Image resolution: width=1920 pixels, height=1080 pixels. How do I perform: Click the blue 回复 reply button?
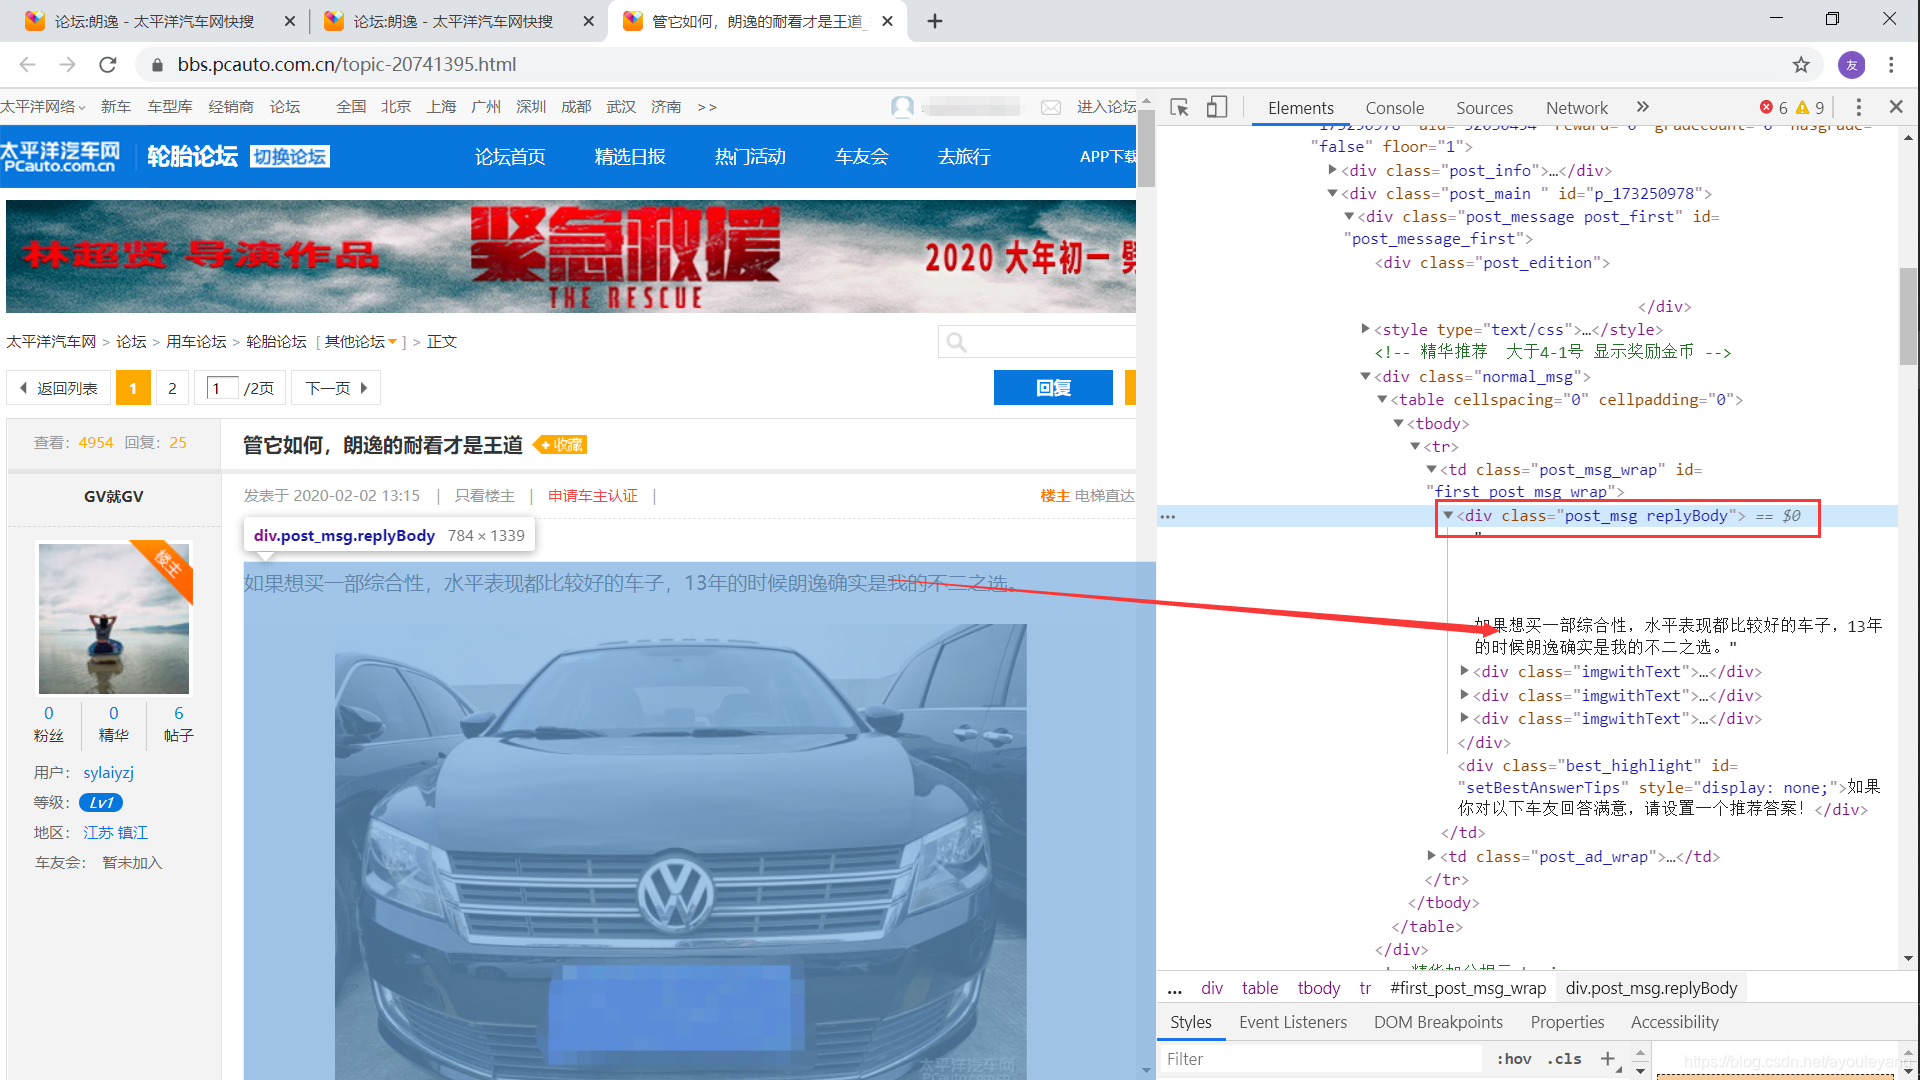pyautogui.click(x=1053, y=388)
